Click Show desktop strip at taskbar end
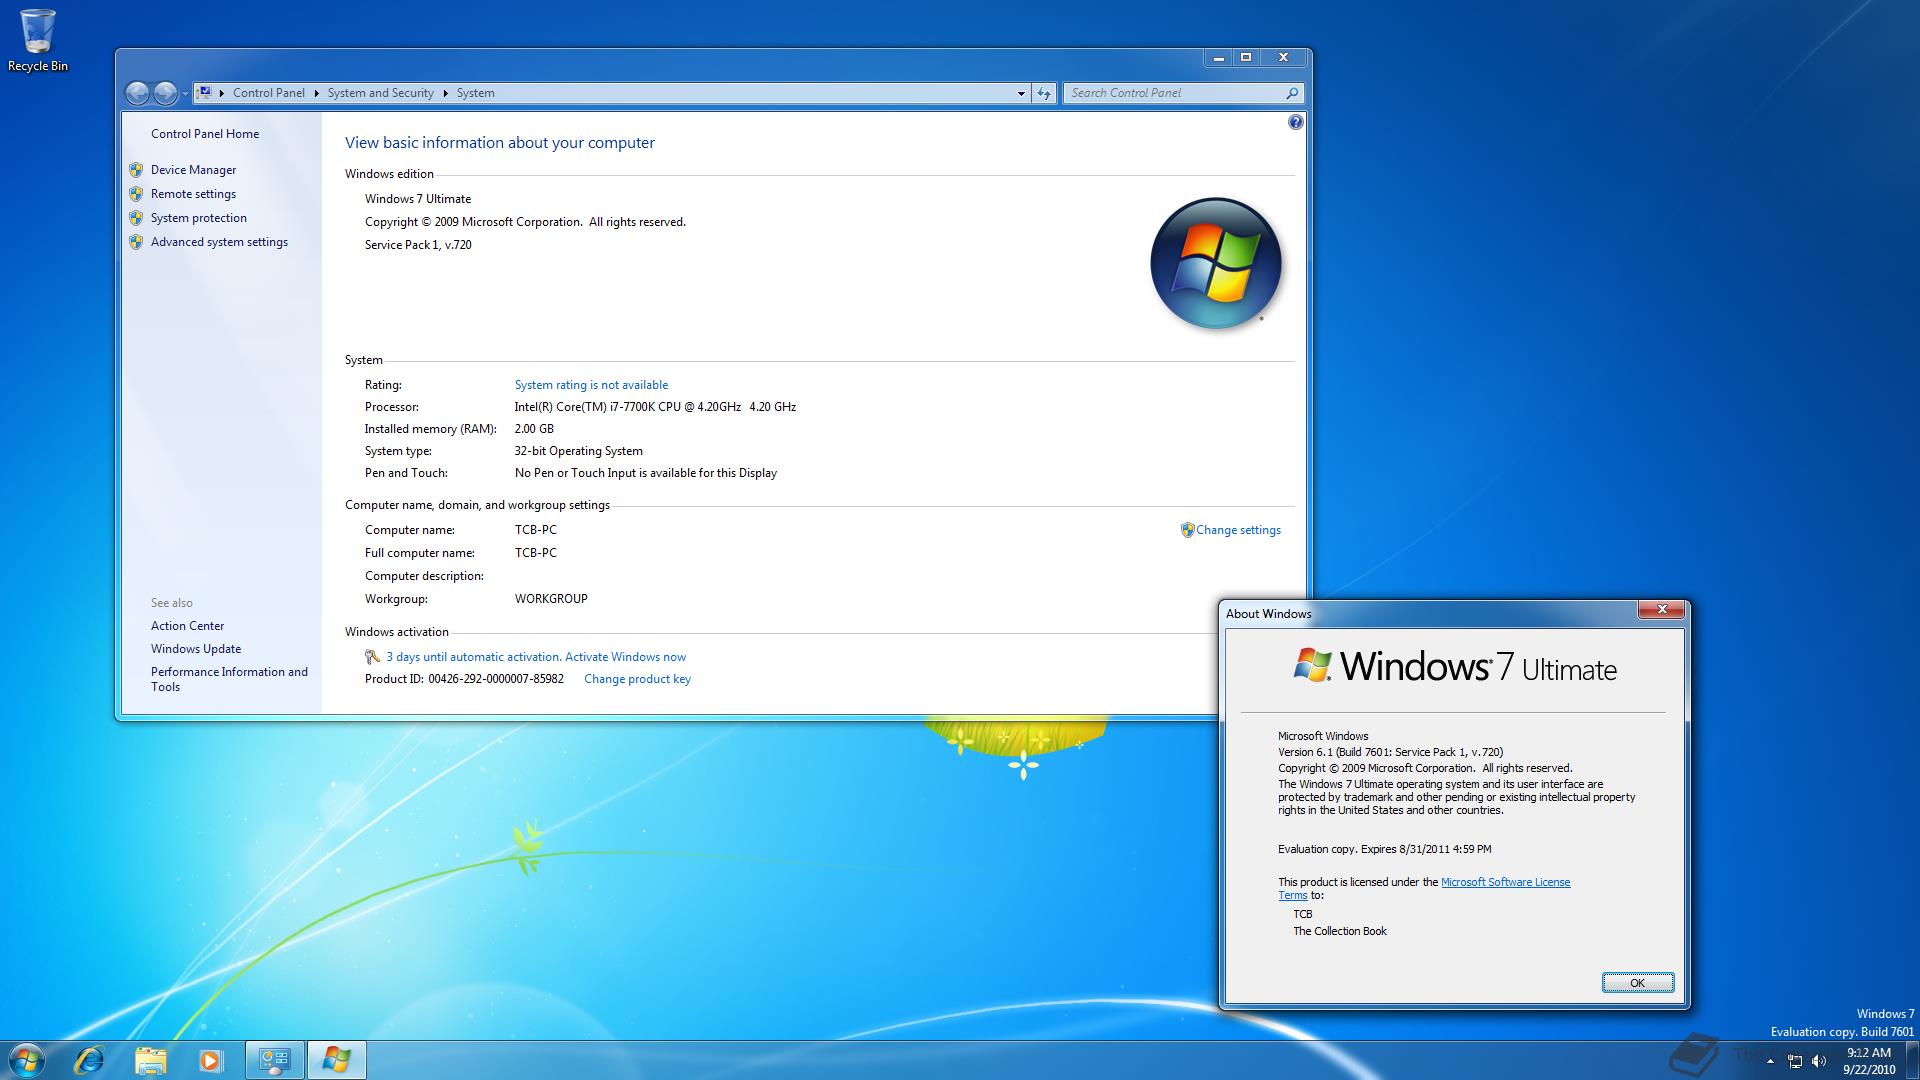The height and width of the screenshot is (1080, 1920). [x=1912, y=1060]
